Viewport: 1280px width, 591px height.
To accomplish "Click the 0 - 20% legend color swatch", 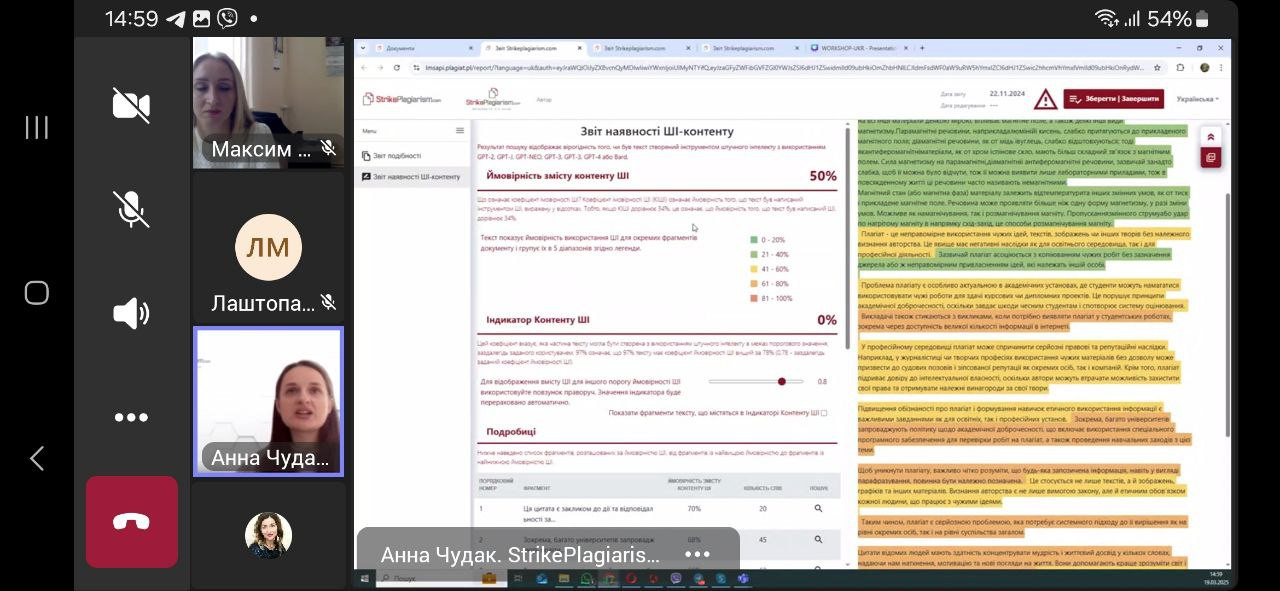I will pyautogui.click(x=753, y=240).
